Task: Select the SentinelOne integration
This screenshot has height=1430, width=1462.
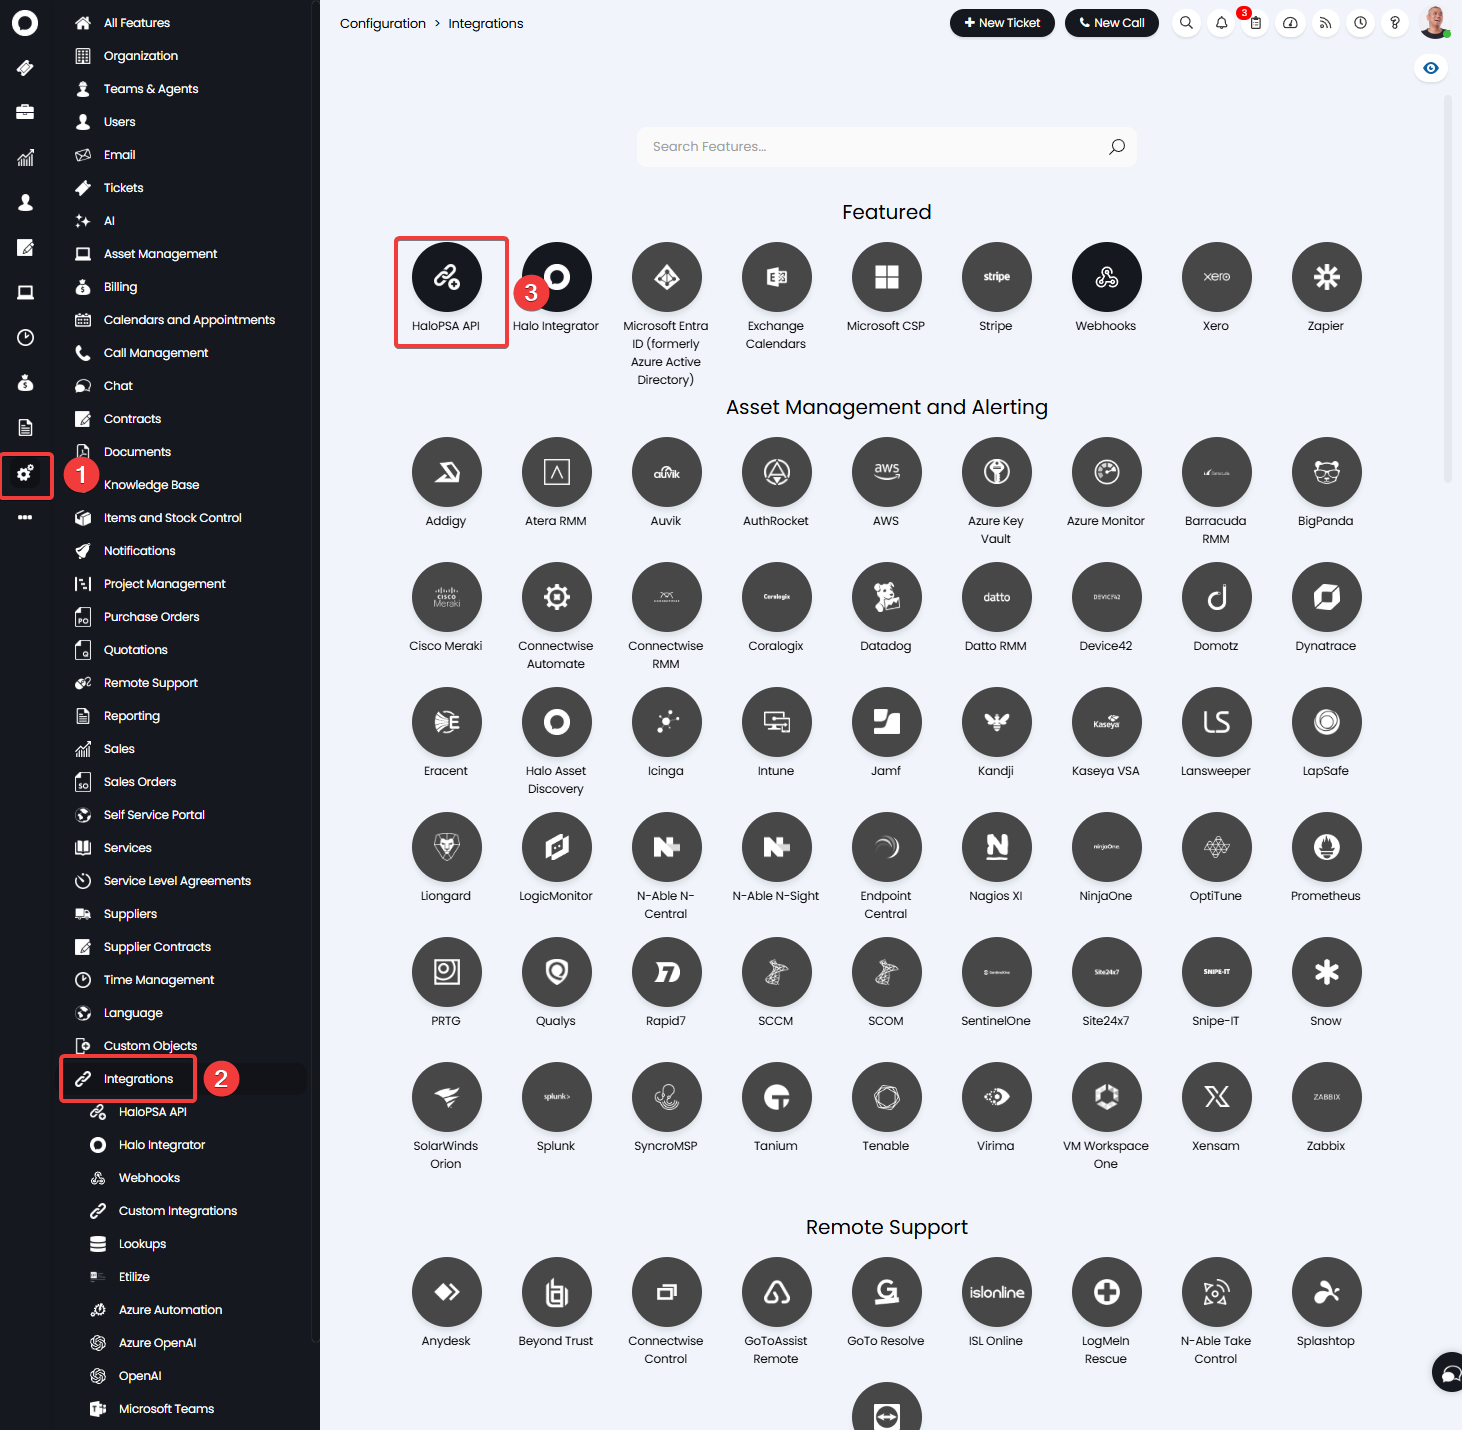Action: click(x=997, y=972)
